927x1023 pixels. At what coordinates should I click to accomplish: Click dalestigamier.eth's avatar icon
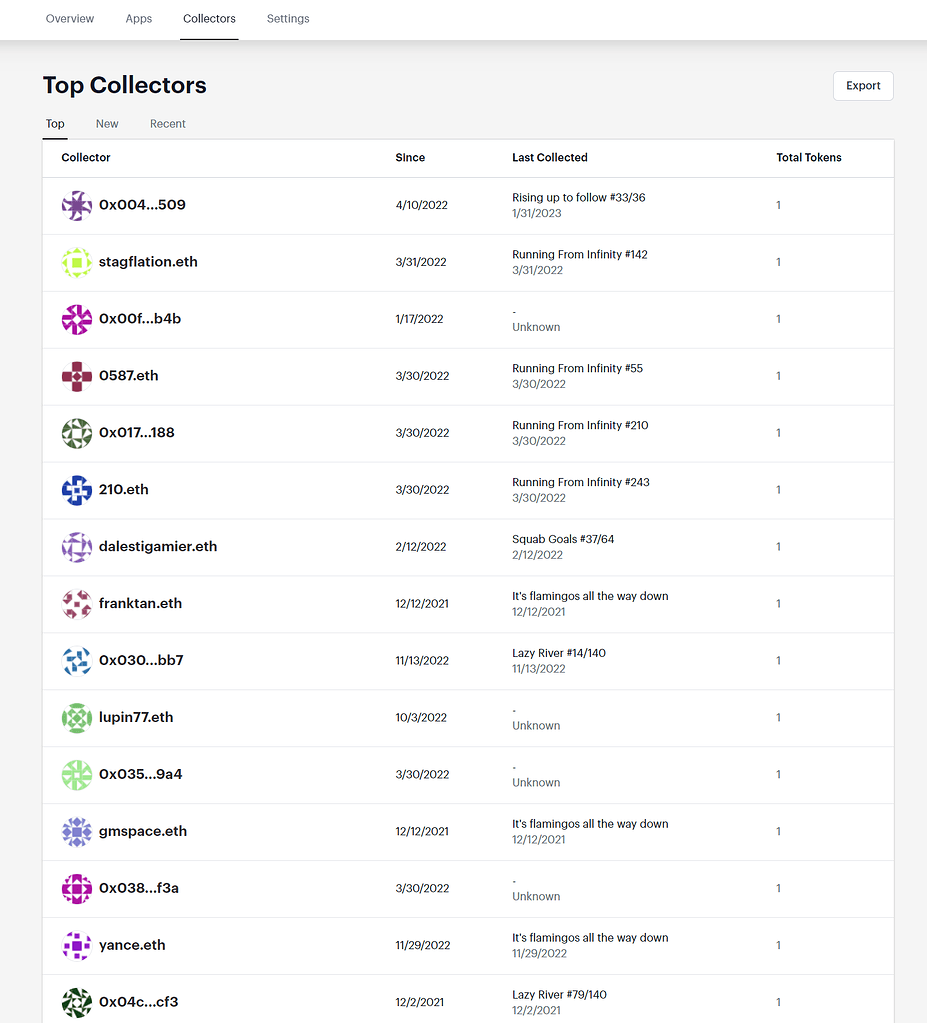tap(76, 547)
